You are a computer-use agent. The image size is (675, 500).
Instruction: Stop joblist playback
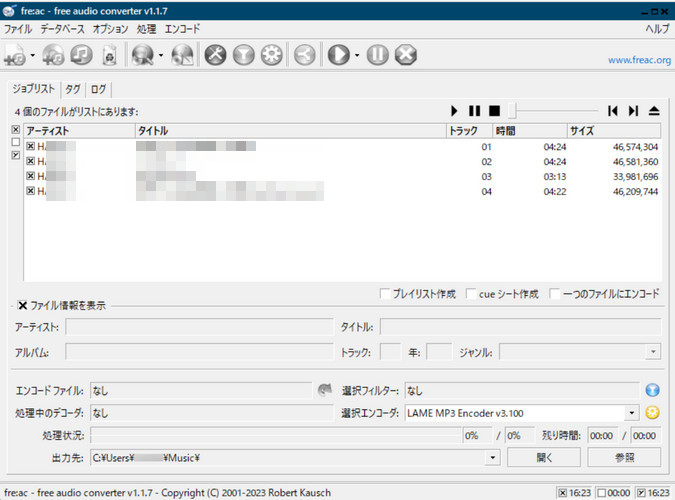pyautogui.click(x=495, y=111)
